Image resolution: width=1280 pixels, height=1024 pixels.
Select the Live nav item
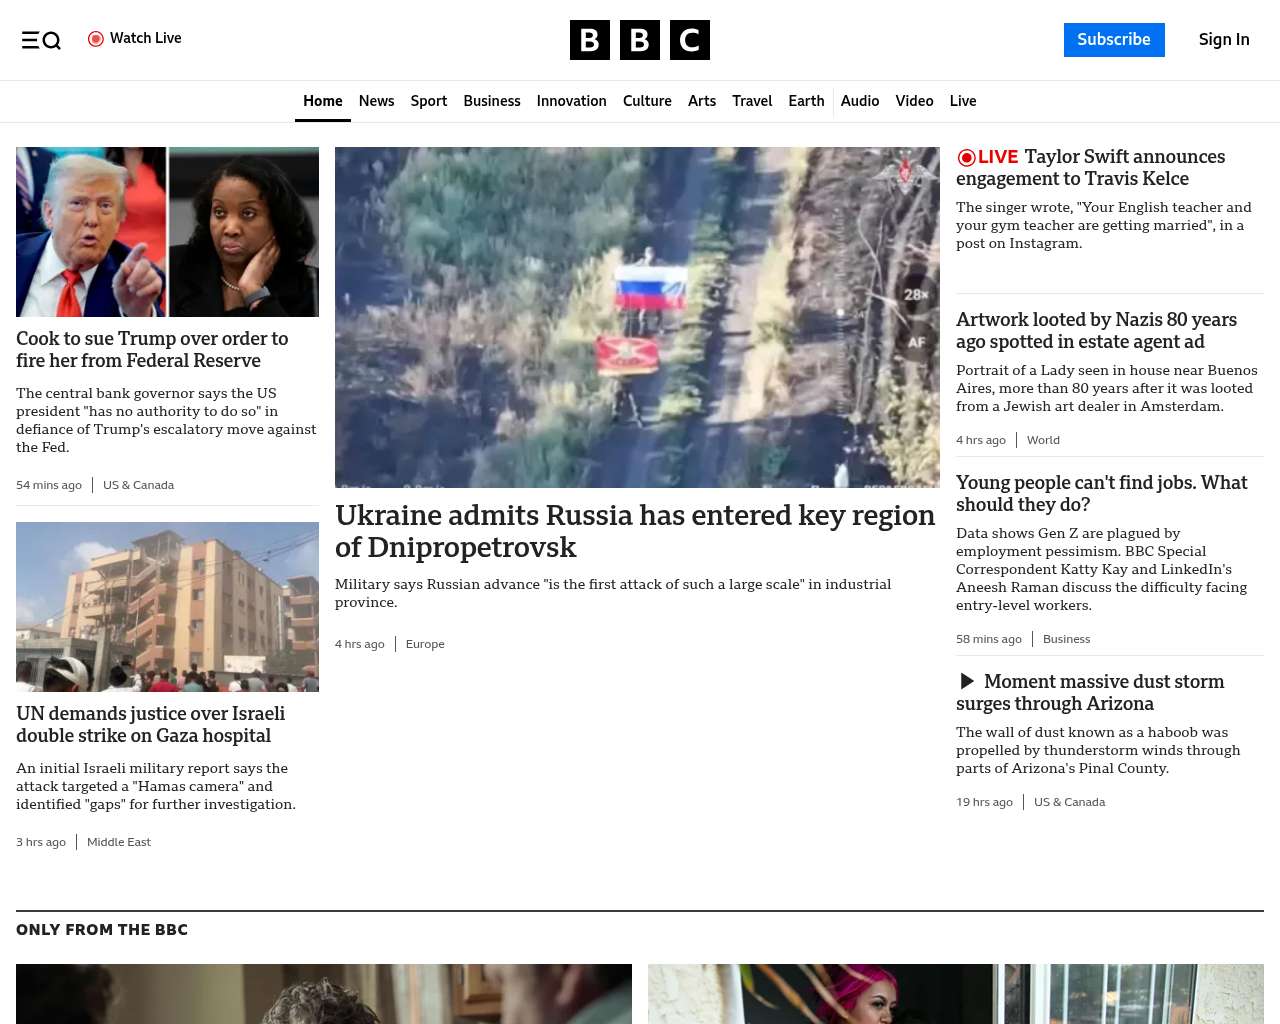point(963,101)
